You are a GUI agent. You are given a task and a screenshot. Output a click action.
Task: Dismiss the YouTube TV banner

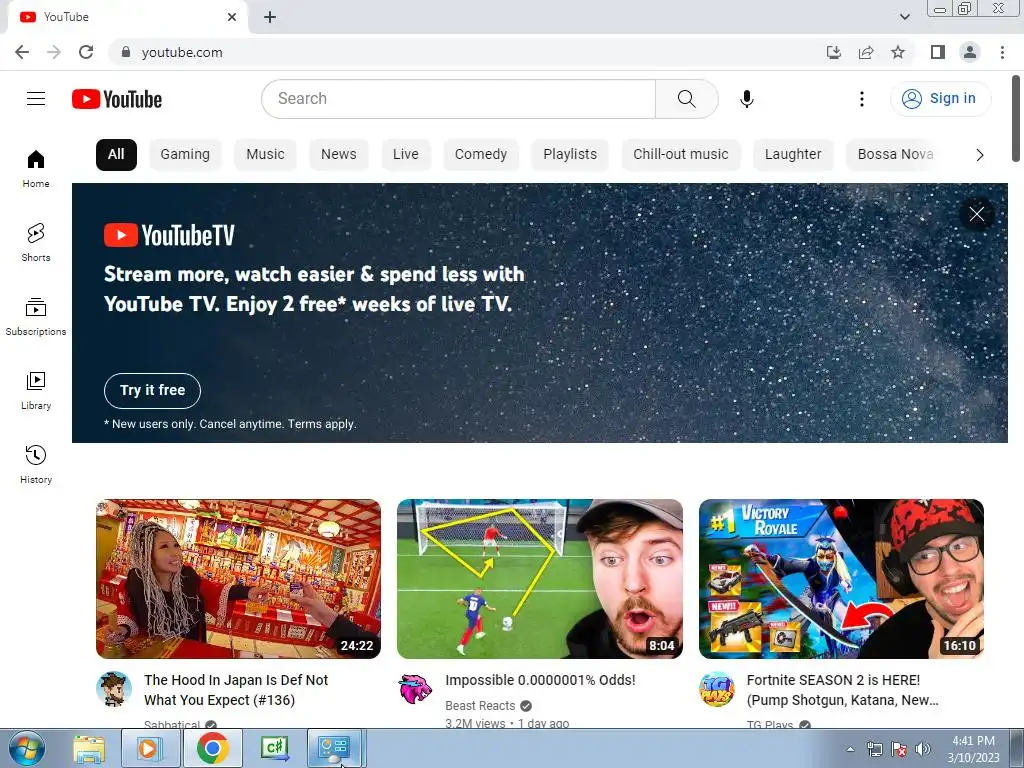[x=976, y=214]
